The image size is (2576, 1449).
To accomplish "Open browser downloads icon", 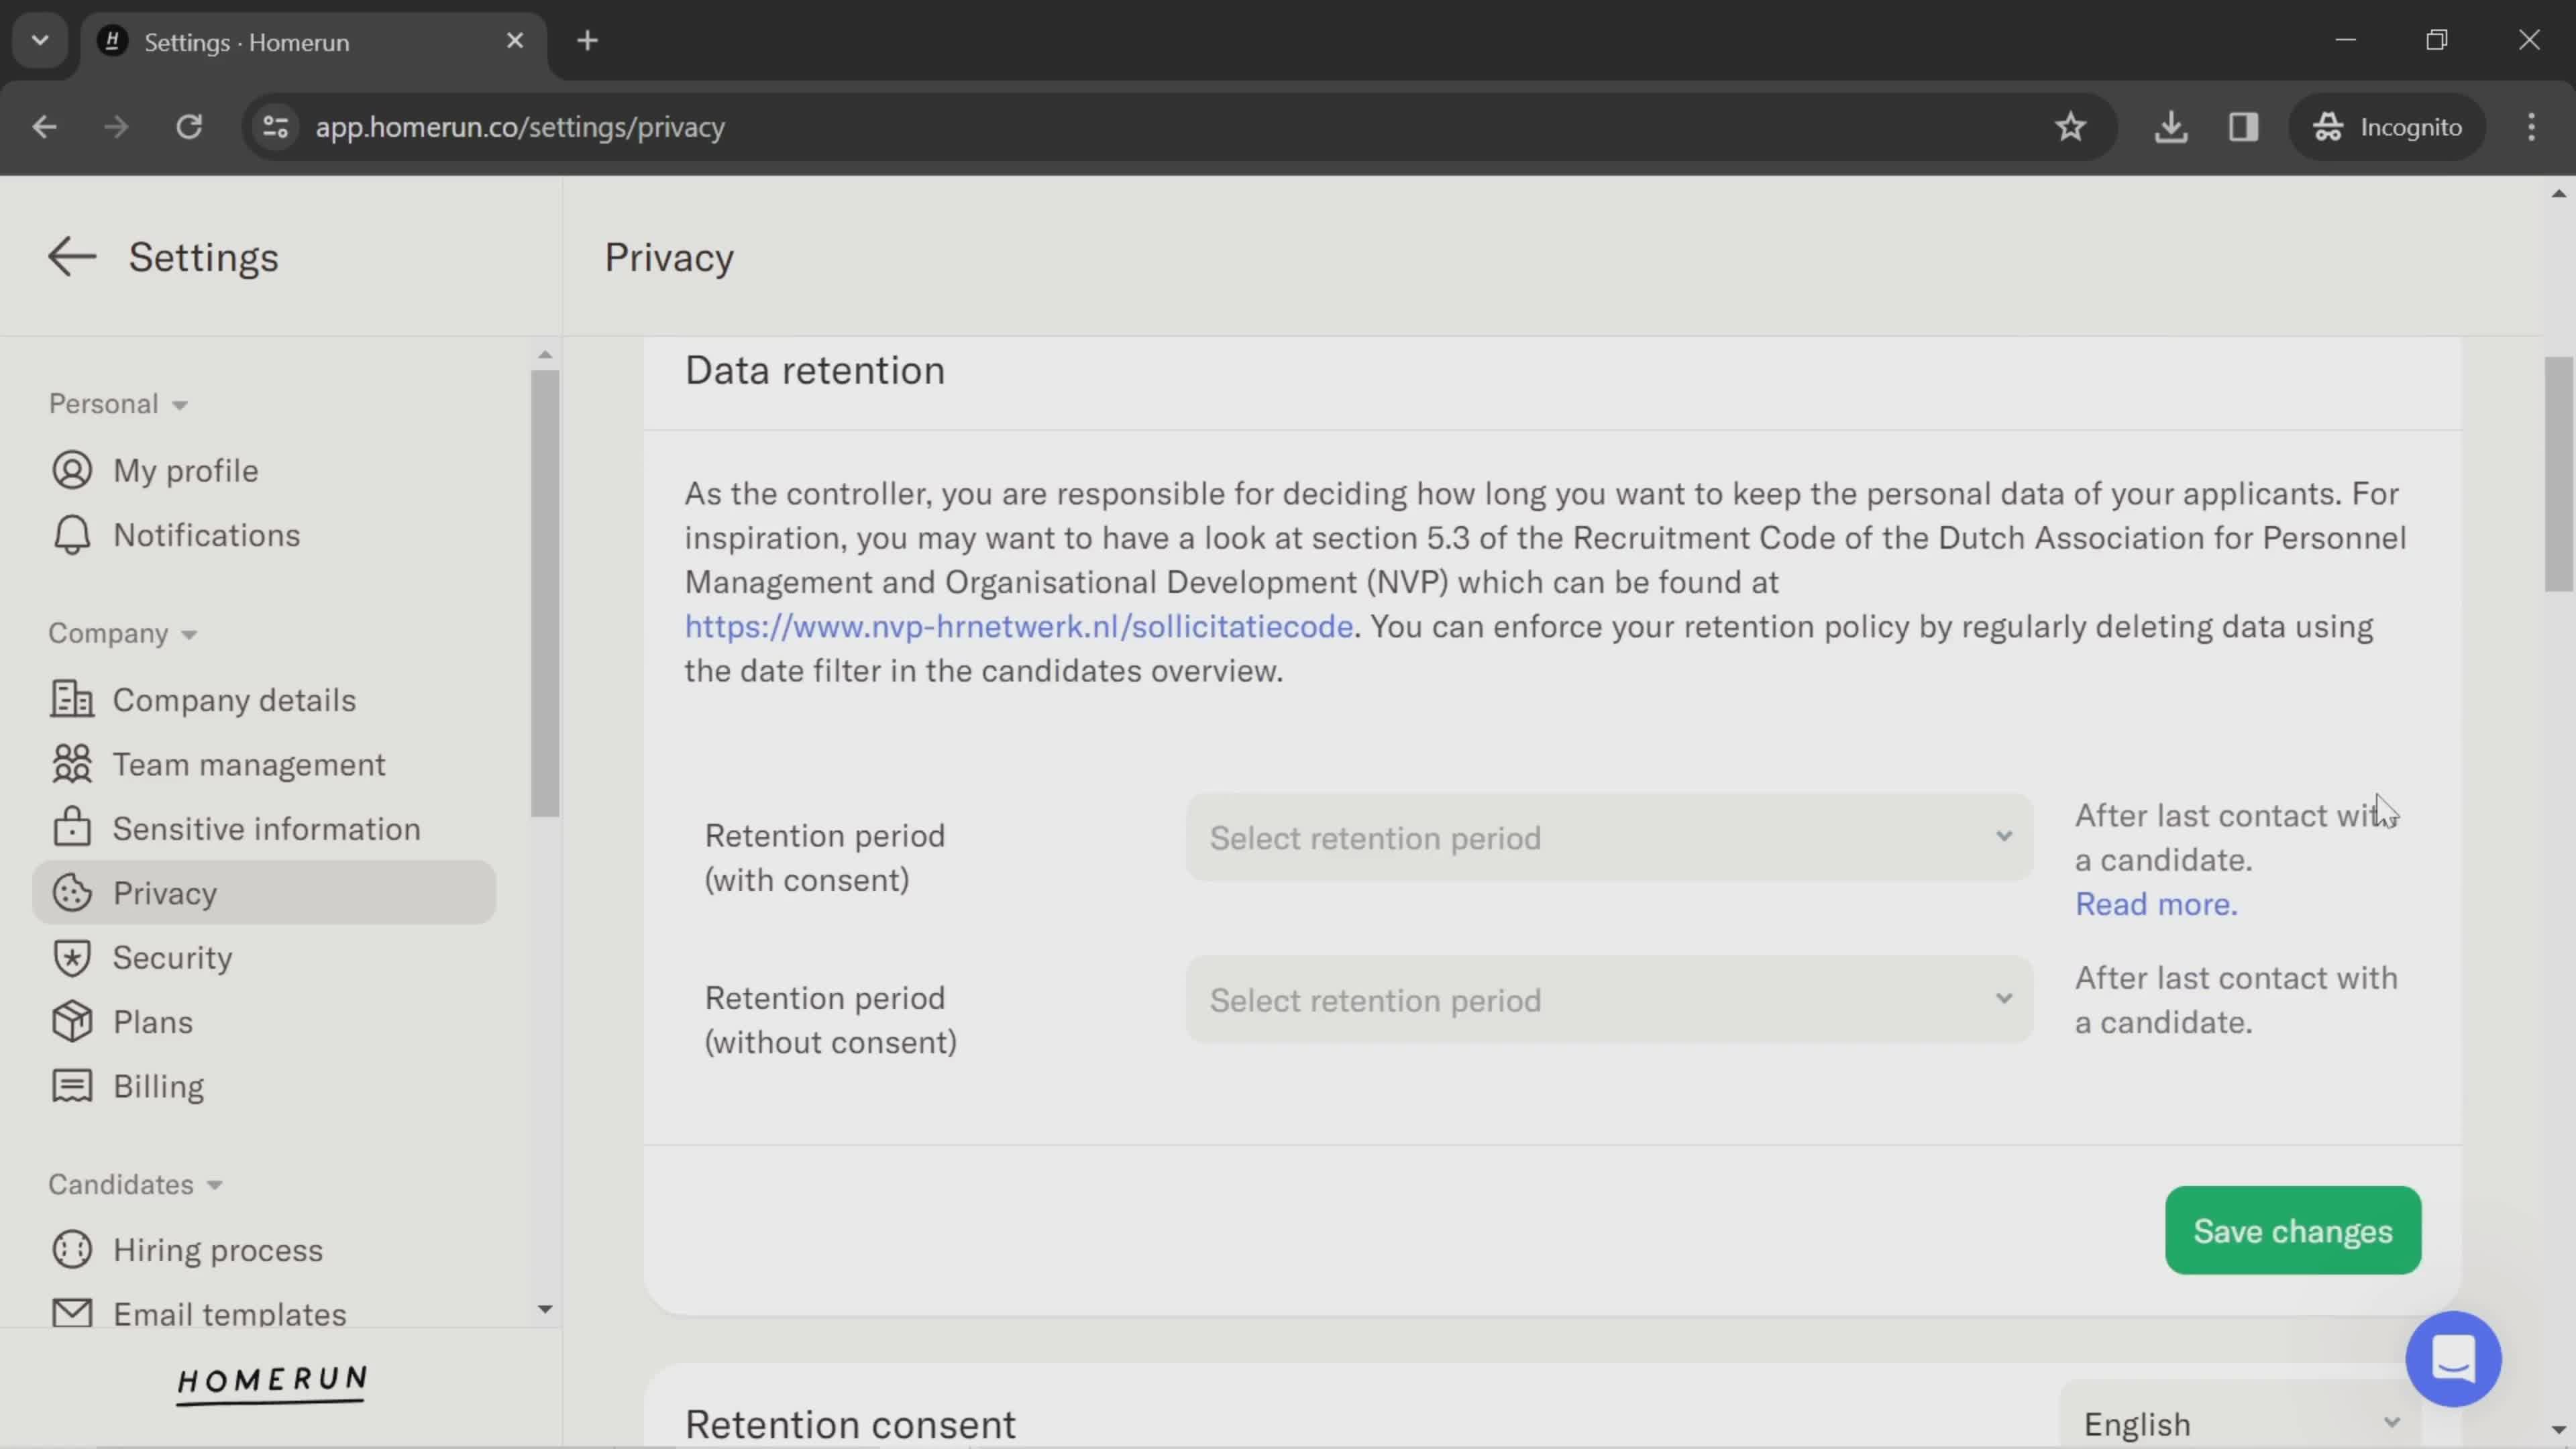I will click(2170, 127).
